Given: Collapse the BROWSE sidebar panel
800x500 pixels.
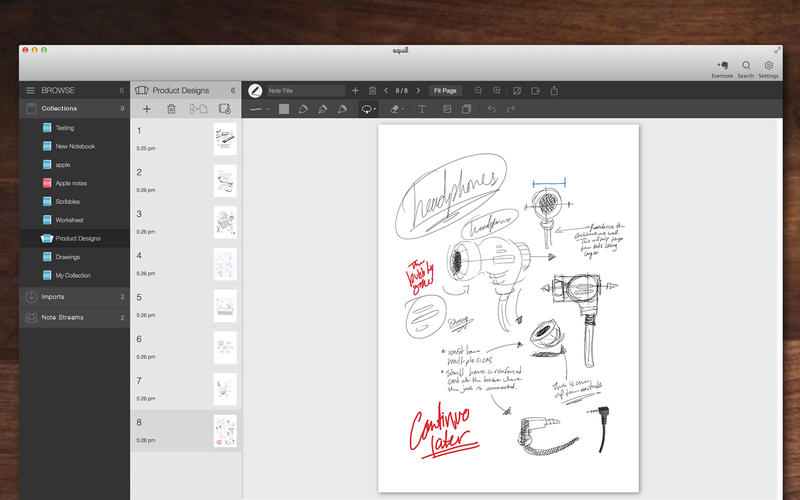Looking at the screenshot, I should 121,90.
